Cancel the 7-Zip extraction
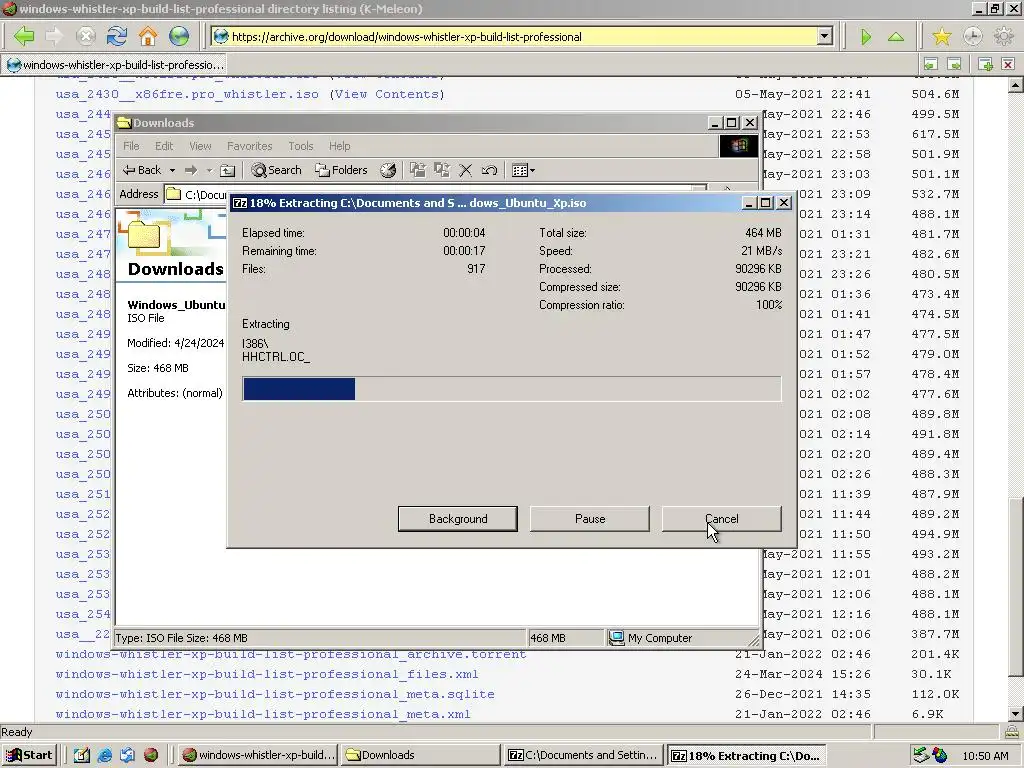The width and height of the screenshot is (1024, 768). click(x=722, y=519)
